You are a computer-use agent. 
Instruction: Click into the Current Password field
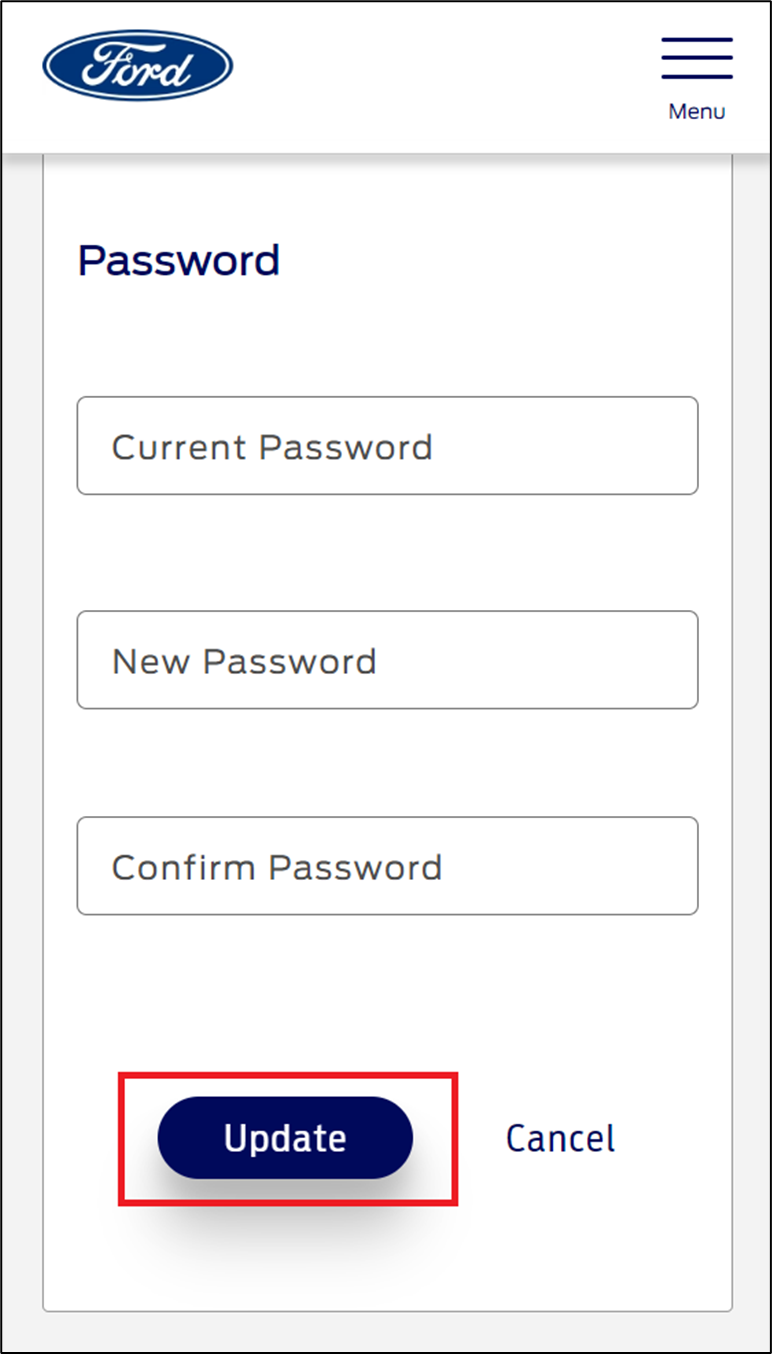pos(387,446)
